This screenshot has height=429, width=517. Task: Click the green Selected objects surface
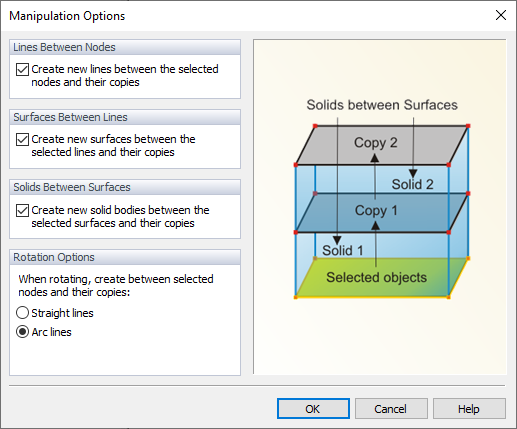point(382,278)
